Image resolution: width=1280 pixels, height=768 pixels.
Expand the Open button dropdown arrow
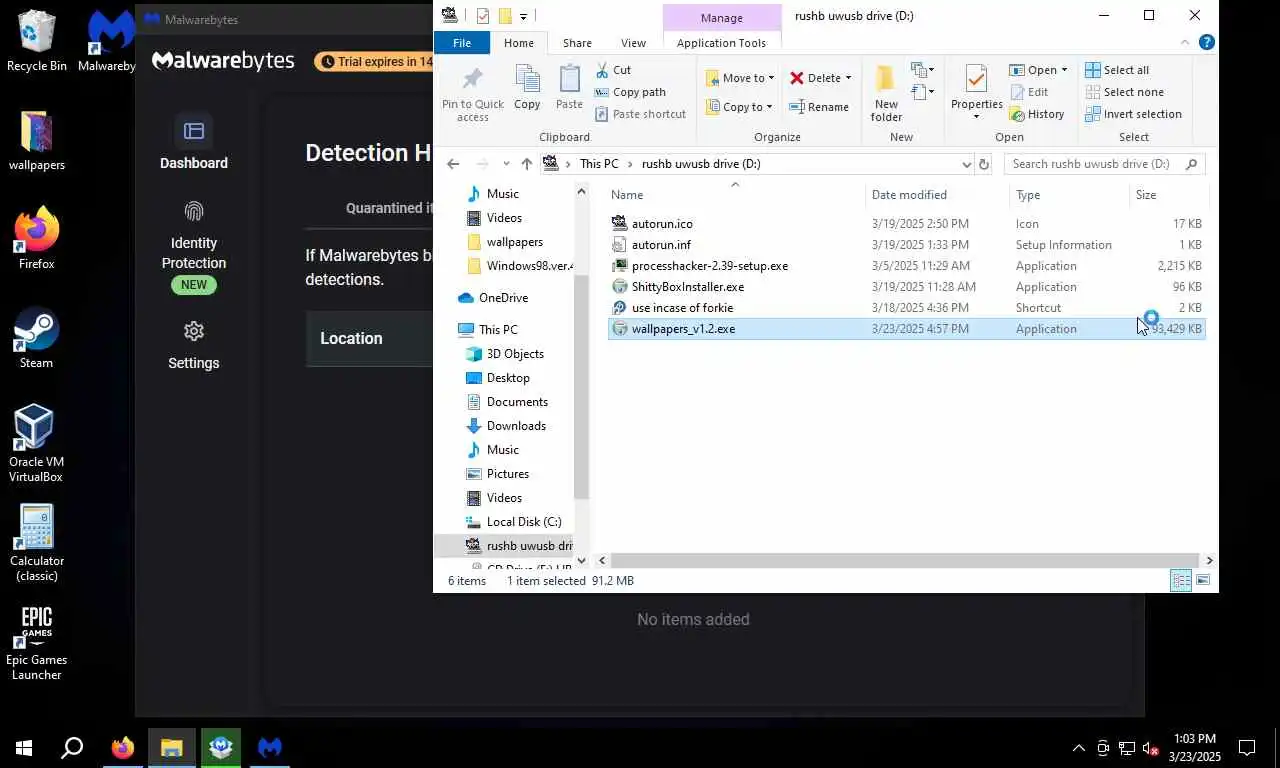[1064, 70]
